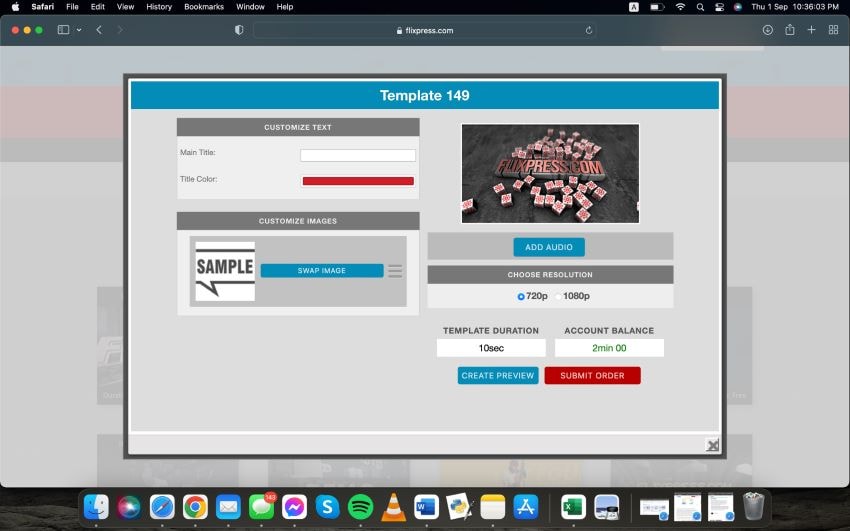The width and height of the screenshot is (850, 531).
Task: Open the Bookmarks menu
Action: pyautogui.click(x=204, y=7)
